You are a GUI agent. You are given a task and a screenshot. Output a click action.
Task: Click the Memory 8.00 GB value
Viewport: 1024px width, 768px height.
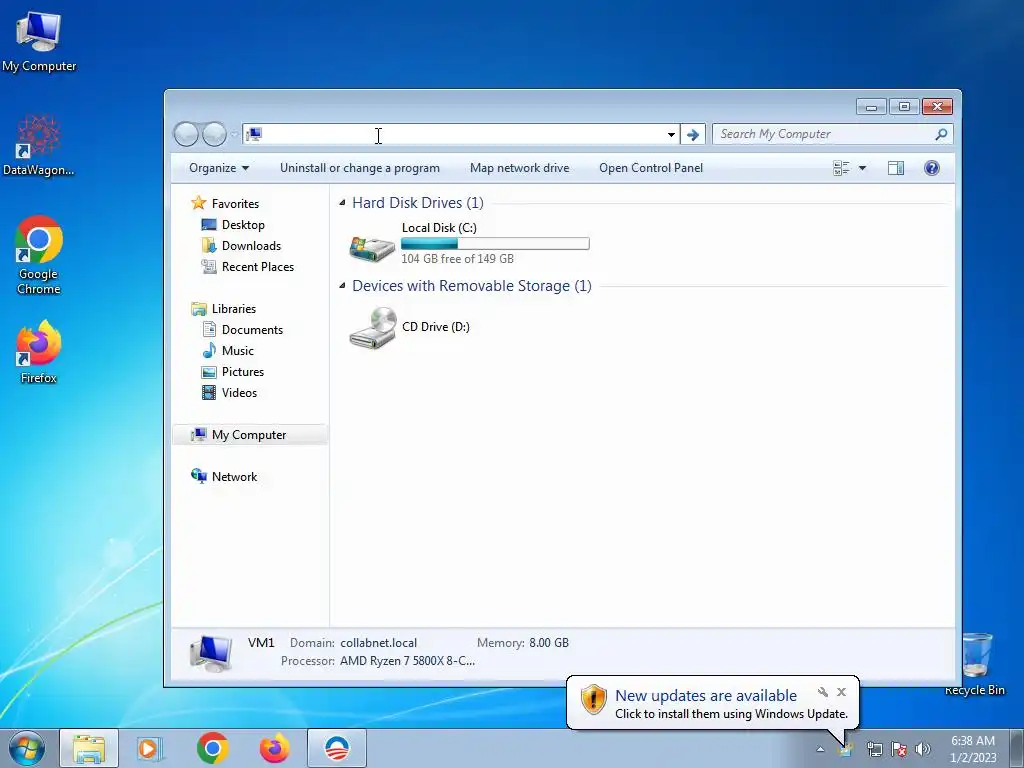click(549, 643)
